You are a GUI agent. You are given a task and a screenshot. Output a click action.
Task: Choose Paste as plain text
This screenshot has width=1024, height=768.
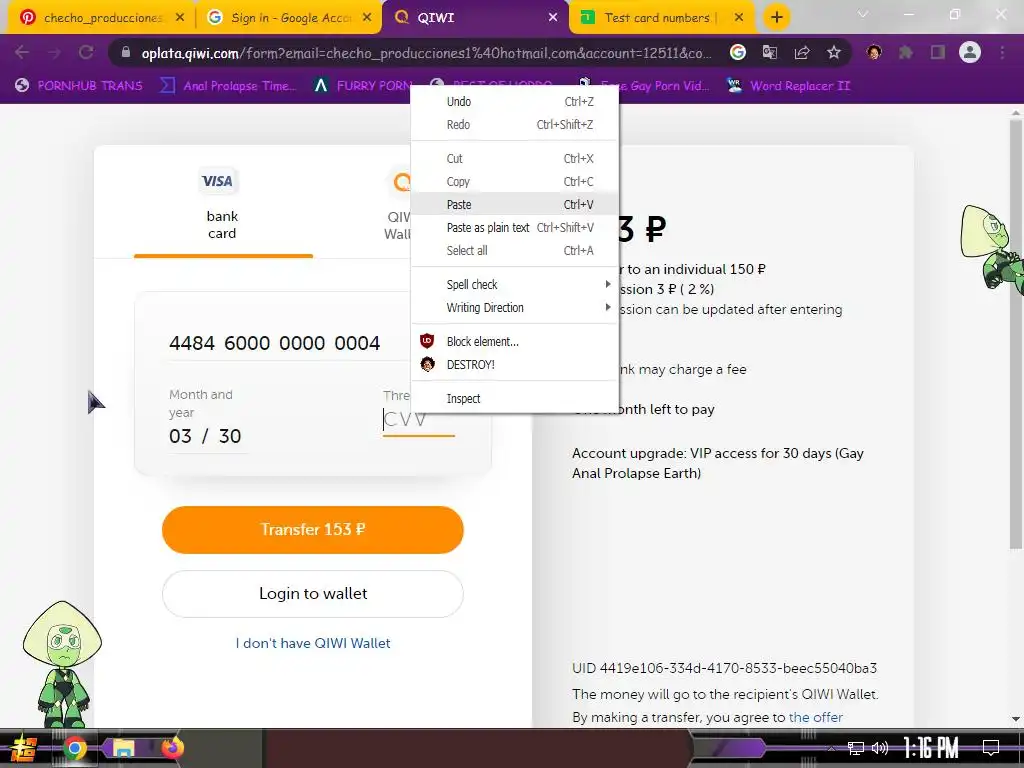point(515,227)
